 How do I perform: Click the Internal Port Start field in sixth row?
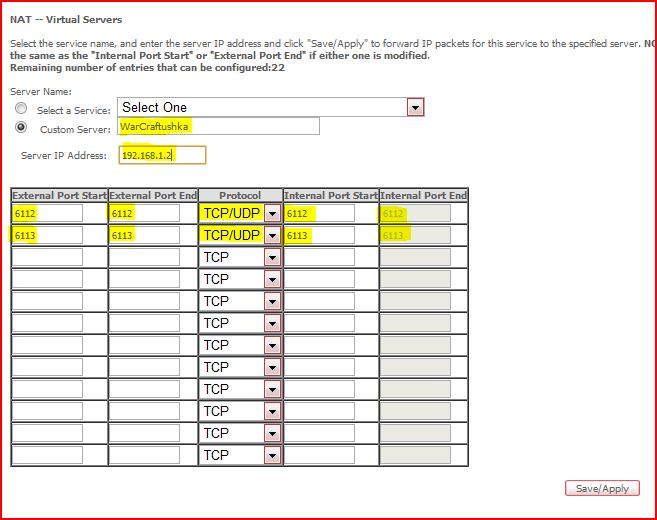(319, 323)
